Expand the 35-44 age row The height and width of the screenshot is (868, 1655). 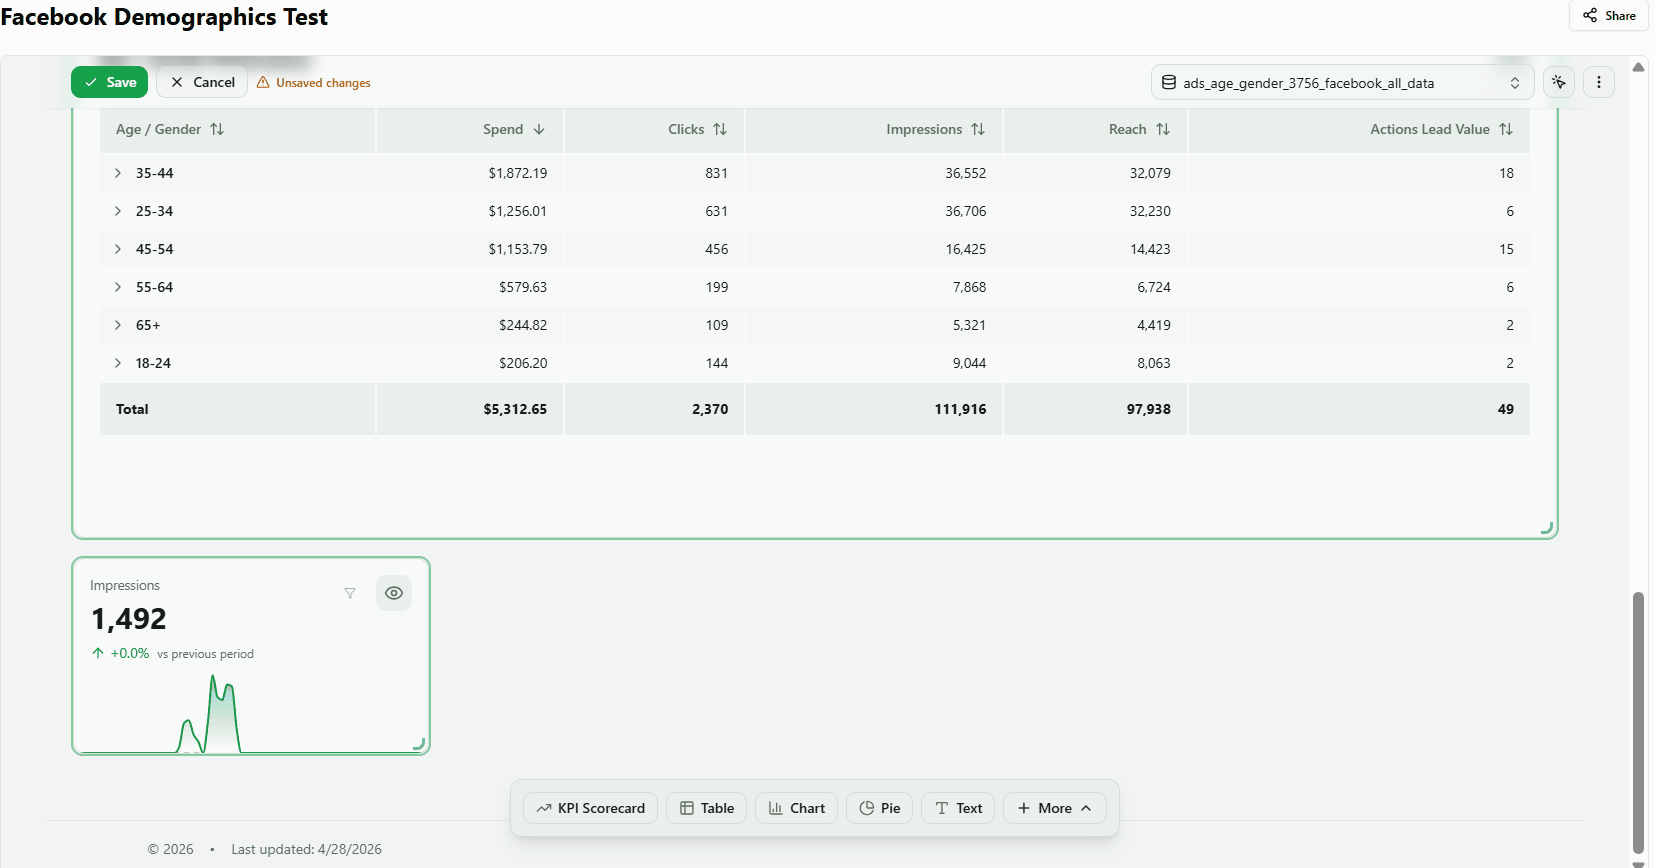(118, 173)
